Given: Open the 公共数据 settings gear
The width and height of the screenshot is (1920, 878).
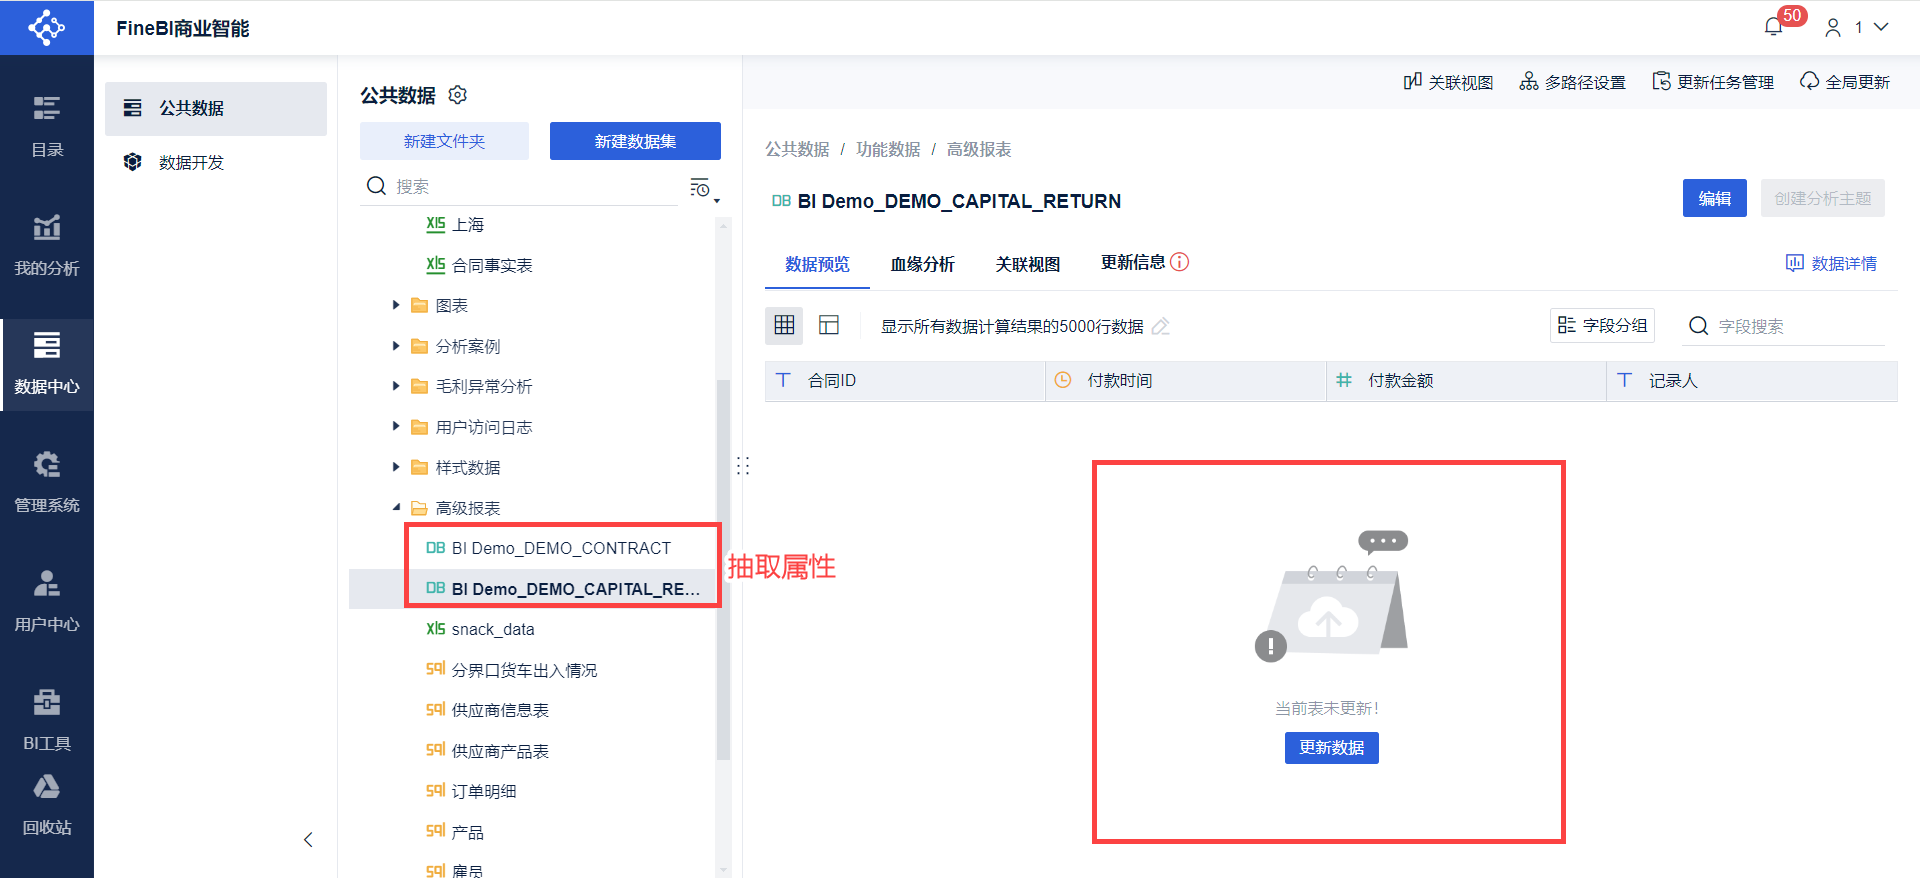Looking at the screenshot, I should [458, 95].
